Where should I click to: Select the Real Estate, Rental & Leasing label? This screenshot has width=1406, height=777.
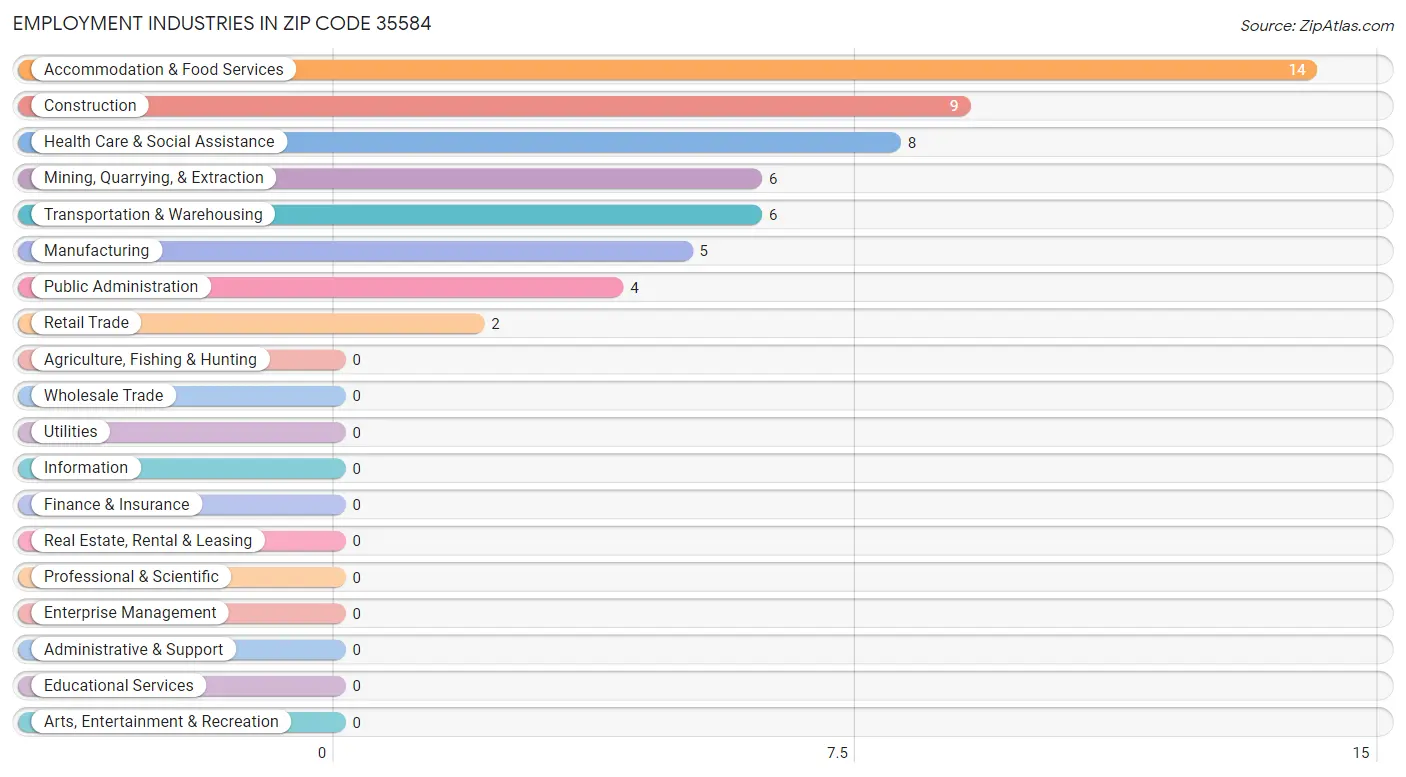point(148,540)
